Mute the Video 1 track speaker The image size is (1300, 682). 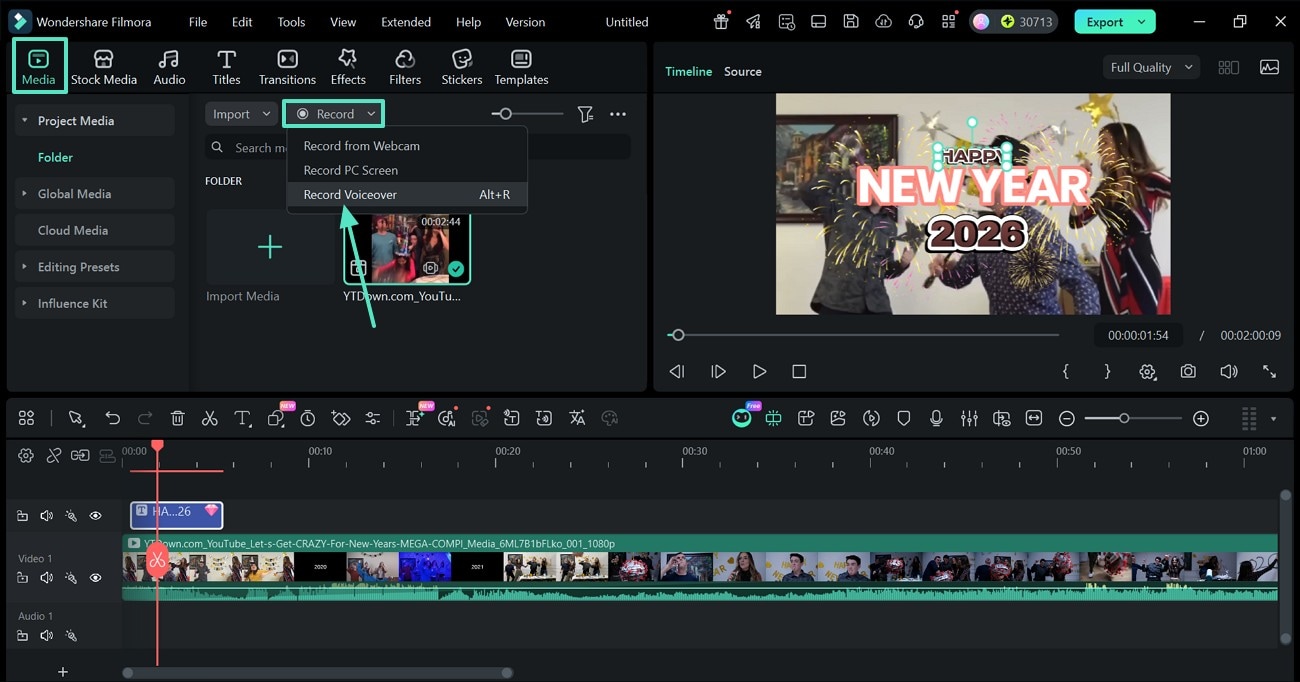tap(46, 578)
